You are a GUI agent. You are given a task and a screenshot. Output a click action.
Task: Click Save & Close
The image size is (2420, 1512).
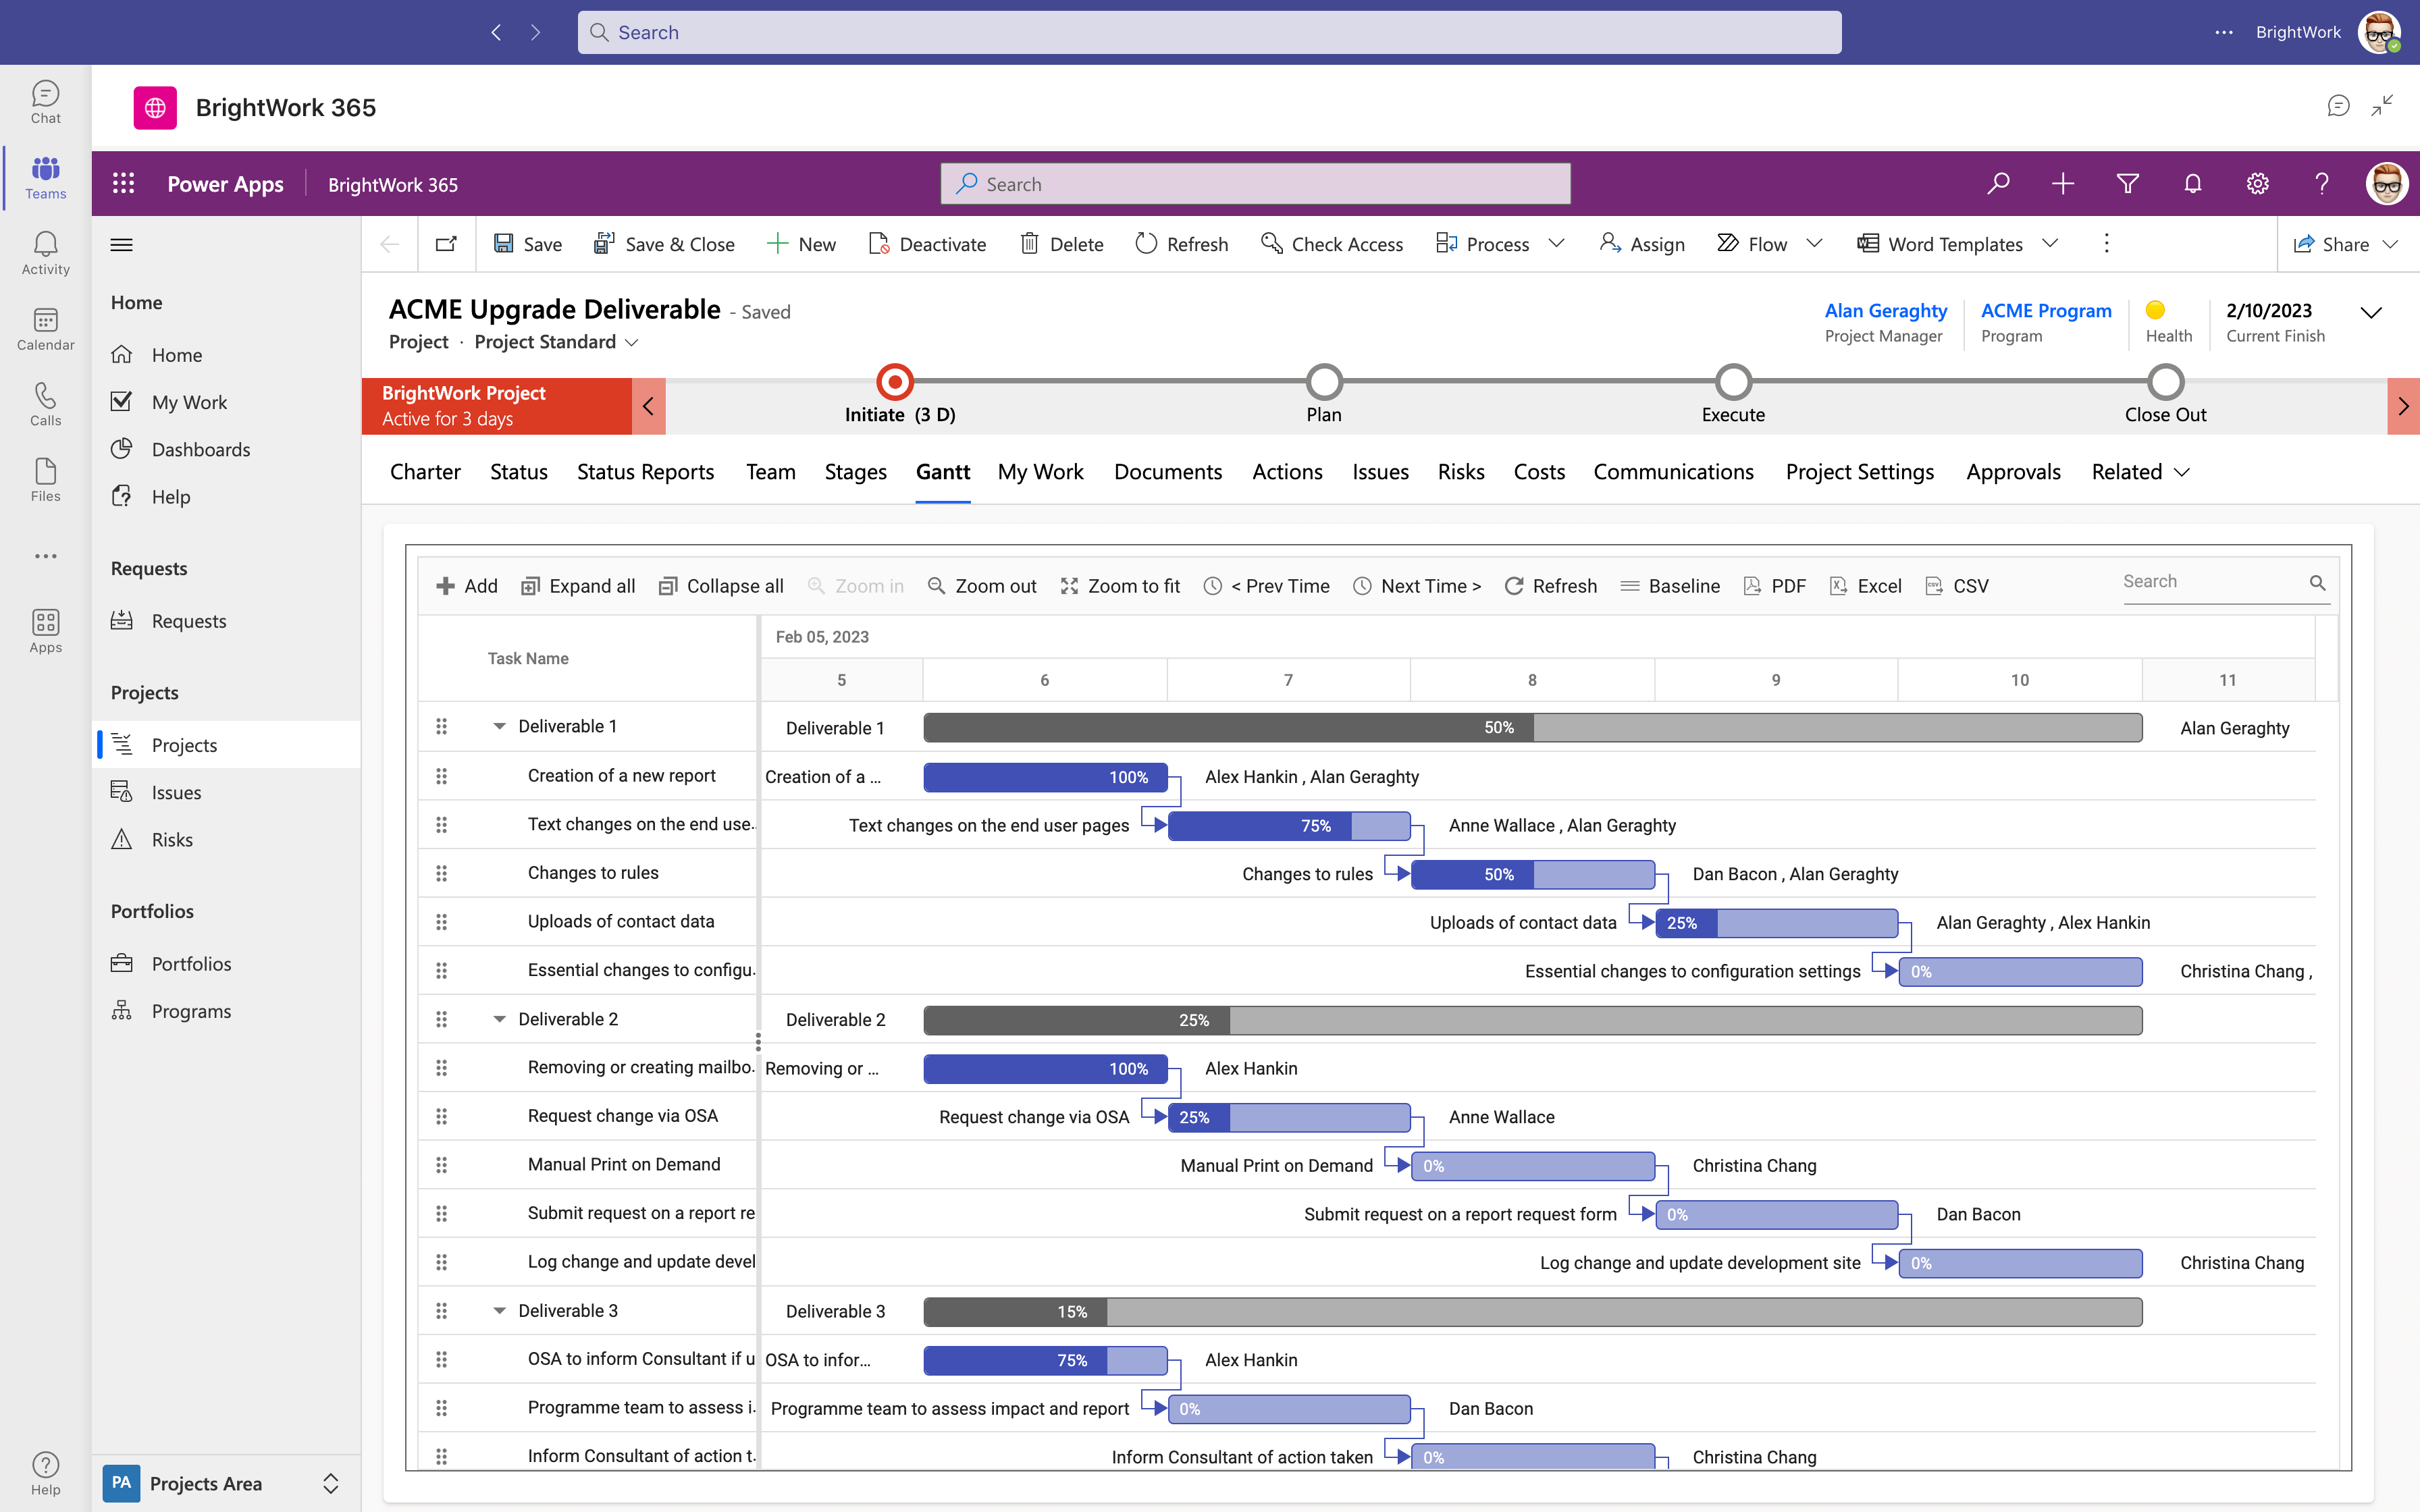coord(664,244)
